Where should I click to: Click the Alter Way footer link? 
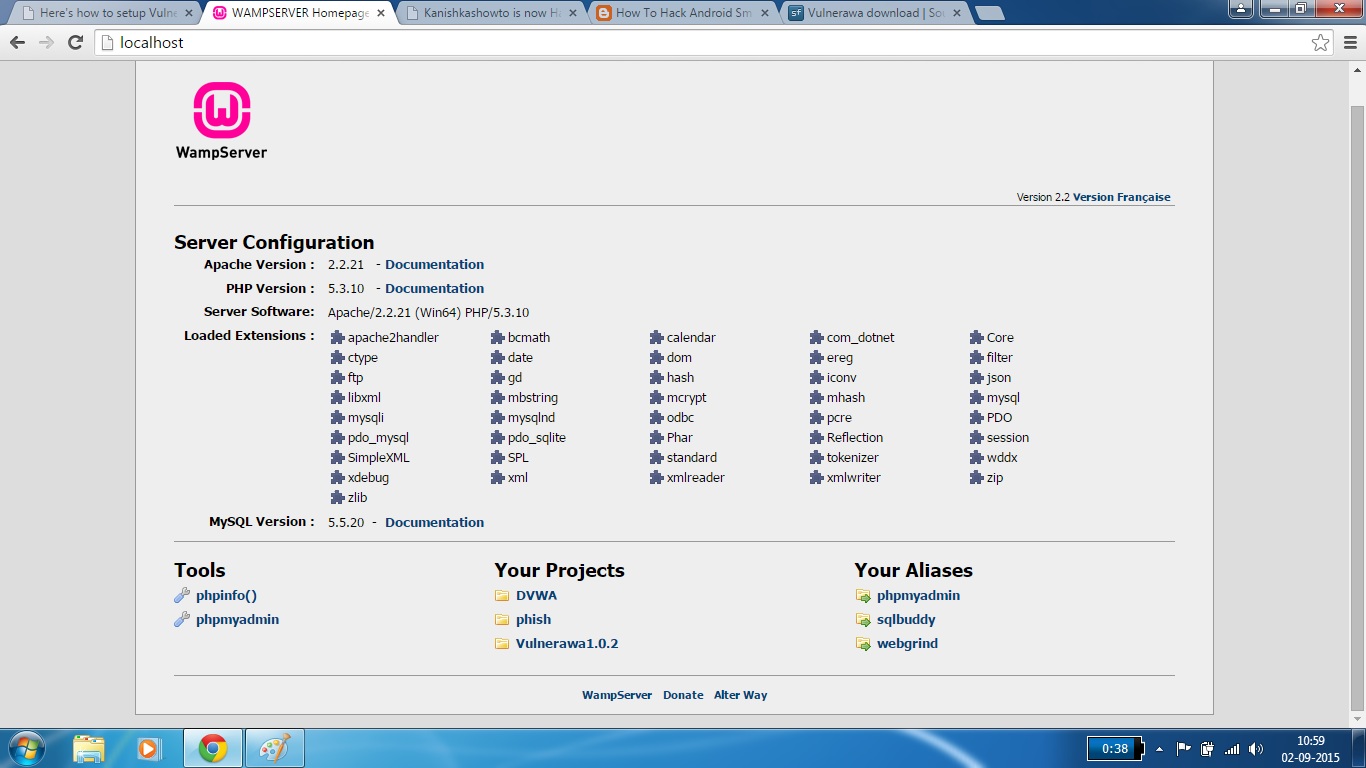tap(740, 695)
